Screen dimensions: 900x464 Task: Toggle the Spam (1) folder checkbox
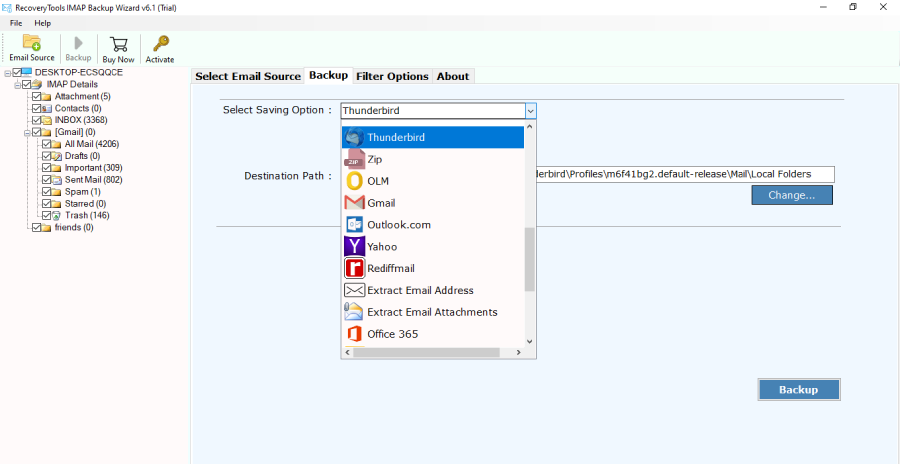click(x=46, y=192)
